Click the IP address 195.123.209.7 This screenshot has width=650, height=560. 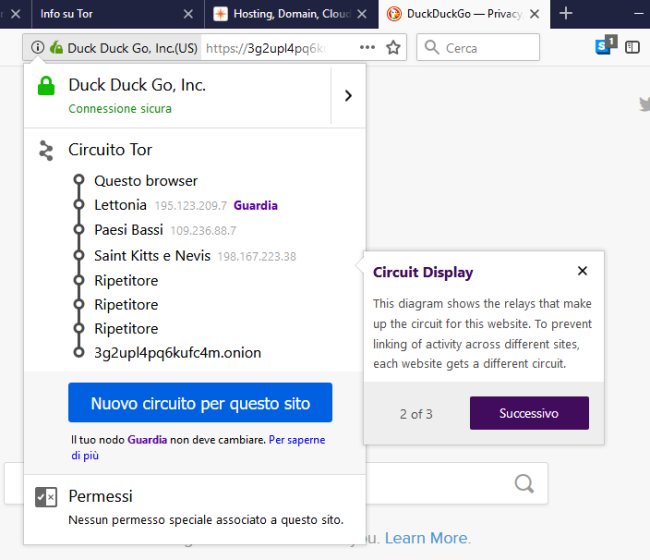tap(191, 206)
